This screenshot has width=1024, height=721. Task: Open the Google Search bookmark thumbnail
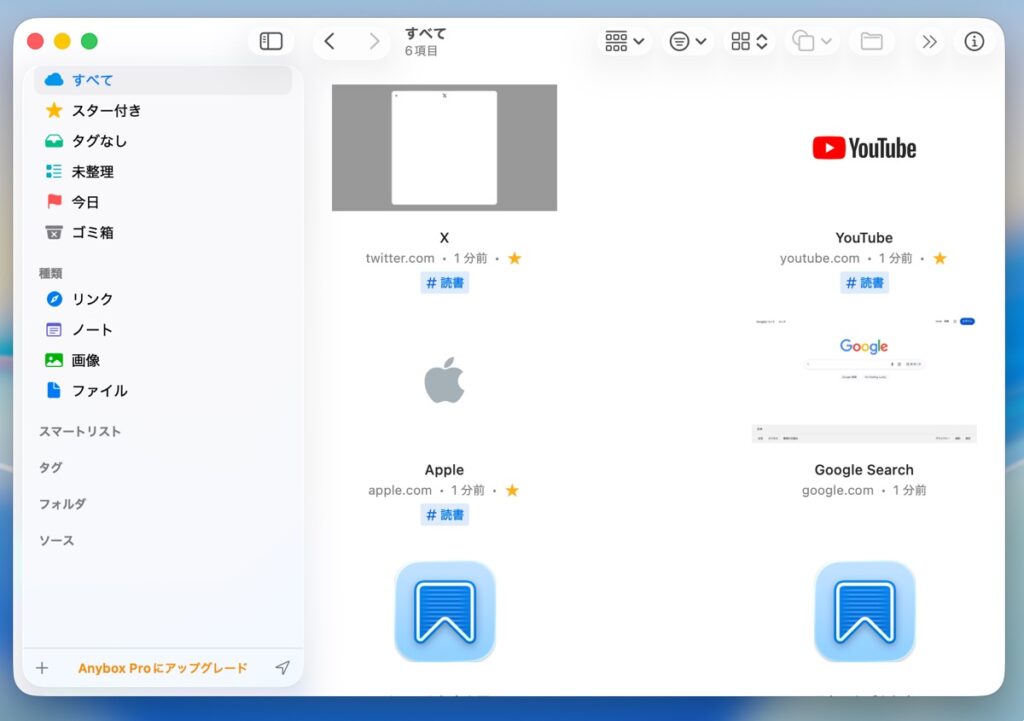[x=864, y=380]
